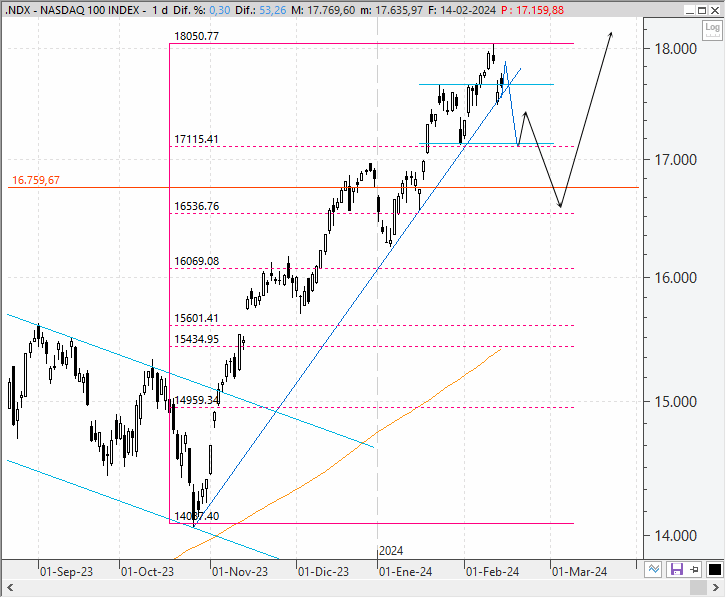Image resolution: width=726 pixels, height=598 pixels.
Task: Click the 01-Dic-23 date label
Action: click(323, 572)
